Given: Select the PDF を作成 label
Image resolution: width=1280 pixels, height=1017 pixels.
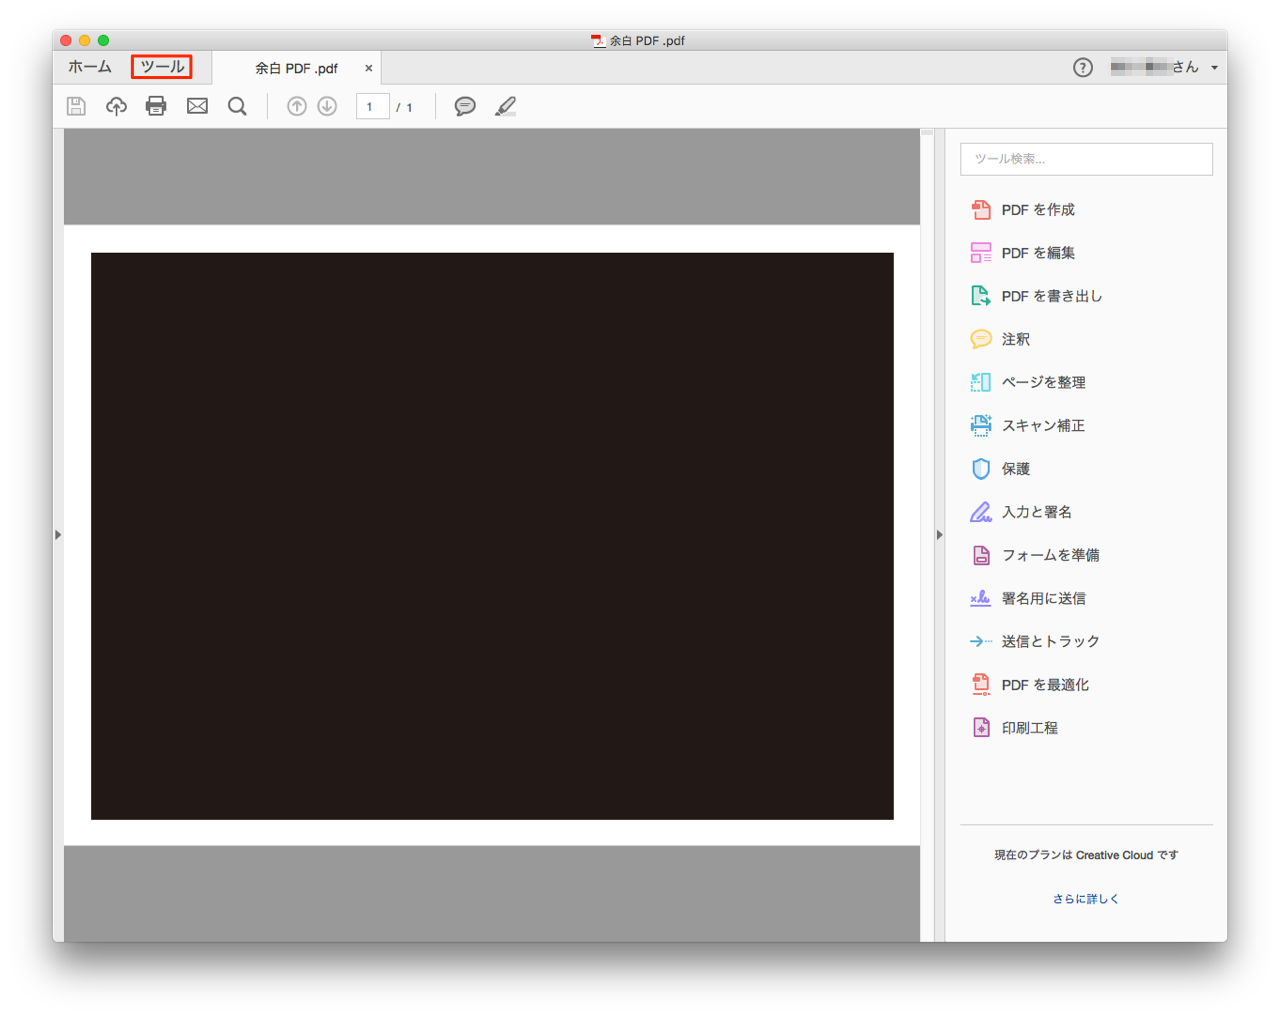Looking at the screenshot, I should pyautogui.click(x=1038, y=209).
